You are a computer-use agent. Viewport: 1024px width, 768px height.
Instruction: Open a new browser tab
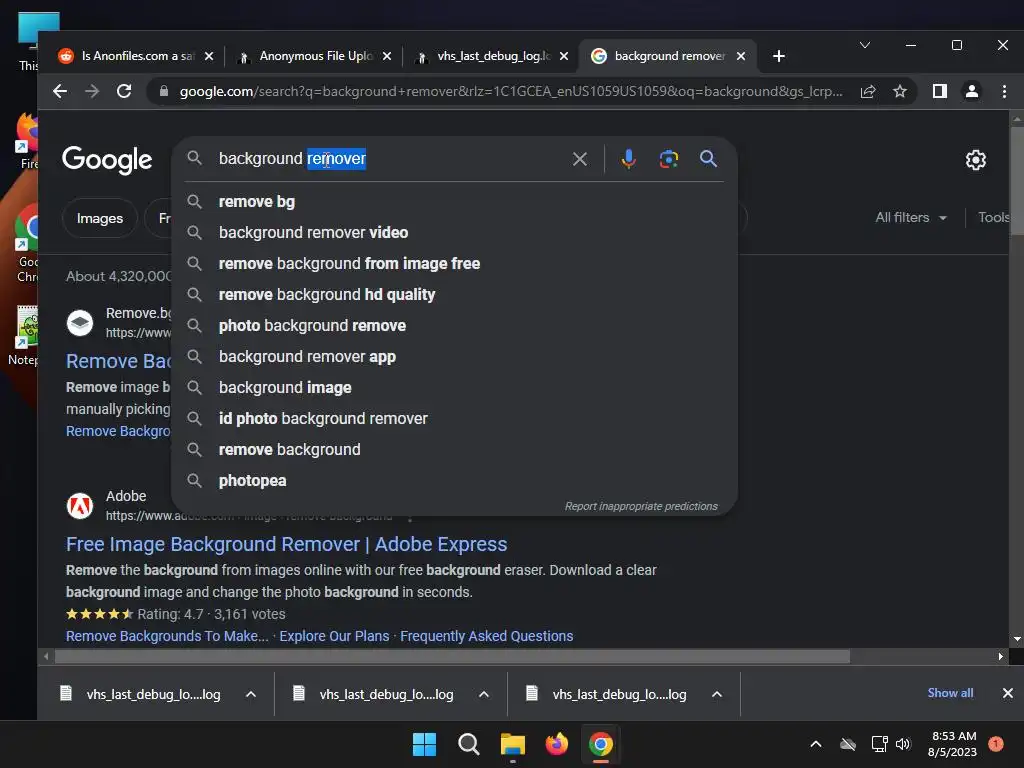pyautogui.click(x=778, y=56)
